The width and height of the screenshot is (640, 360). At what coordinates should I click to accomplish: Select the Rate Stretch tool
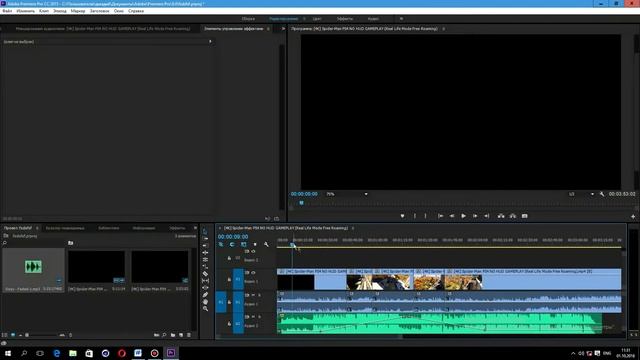pyautogui.click(x=205, y=267)
